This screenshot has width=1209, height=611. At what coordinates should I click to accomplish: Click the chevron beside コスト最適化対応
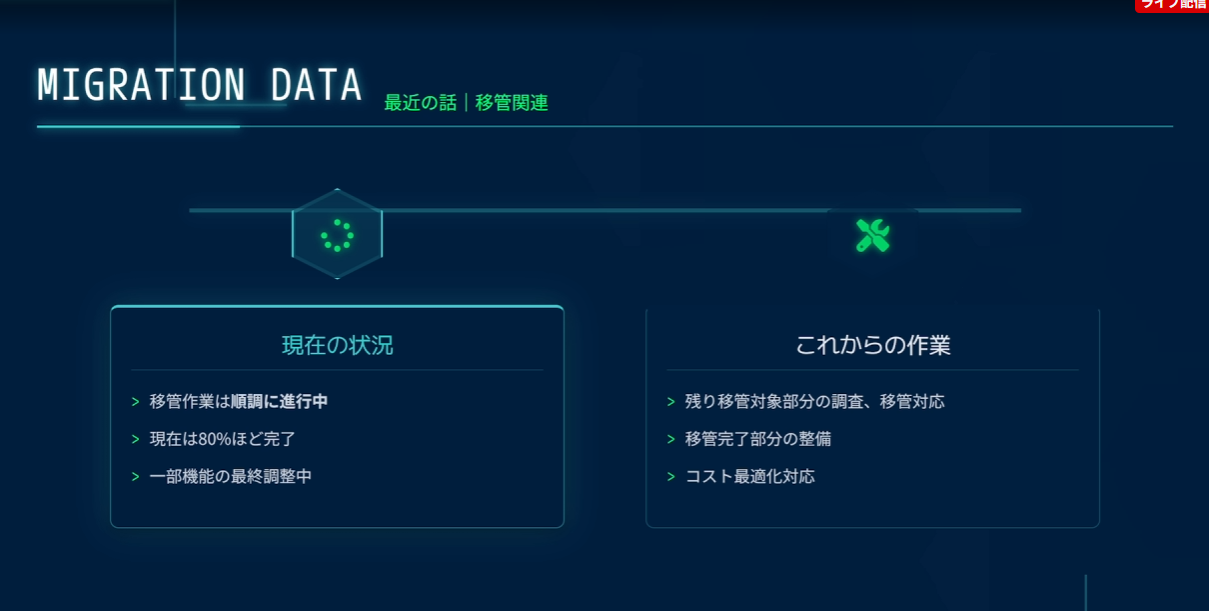tap(671, 477)
